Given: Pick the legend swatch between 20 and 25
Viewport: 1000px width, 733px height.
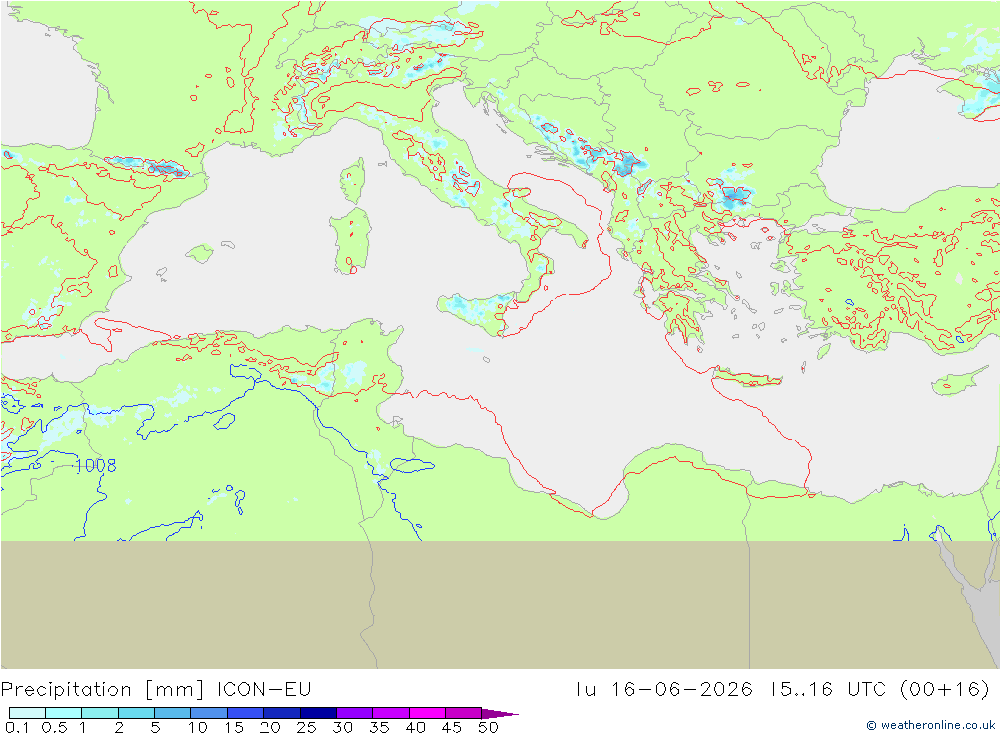Looking at the screenshot, I should 282,713.
